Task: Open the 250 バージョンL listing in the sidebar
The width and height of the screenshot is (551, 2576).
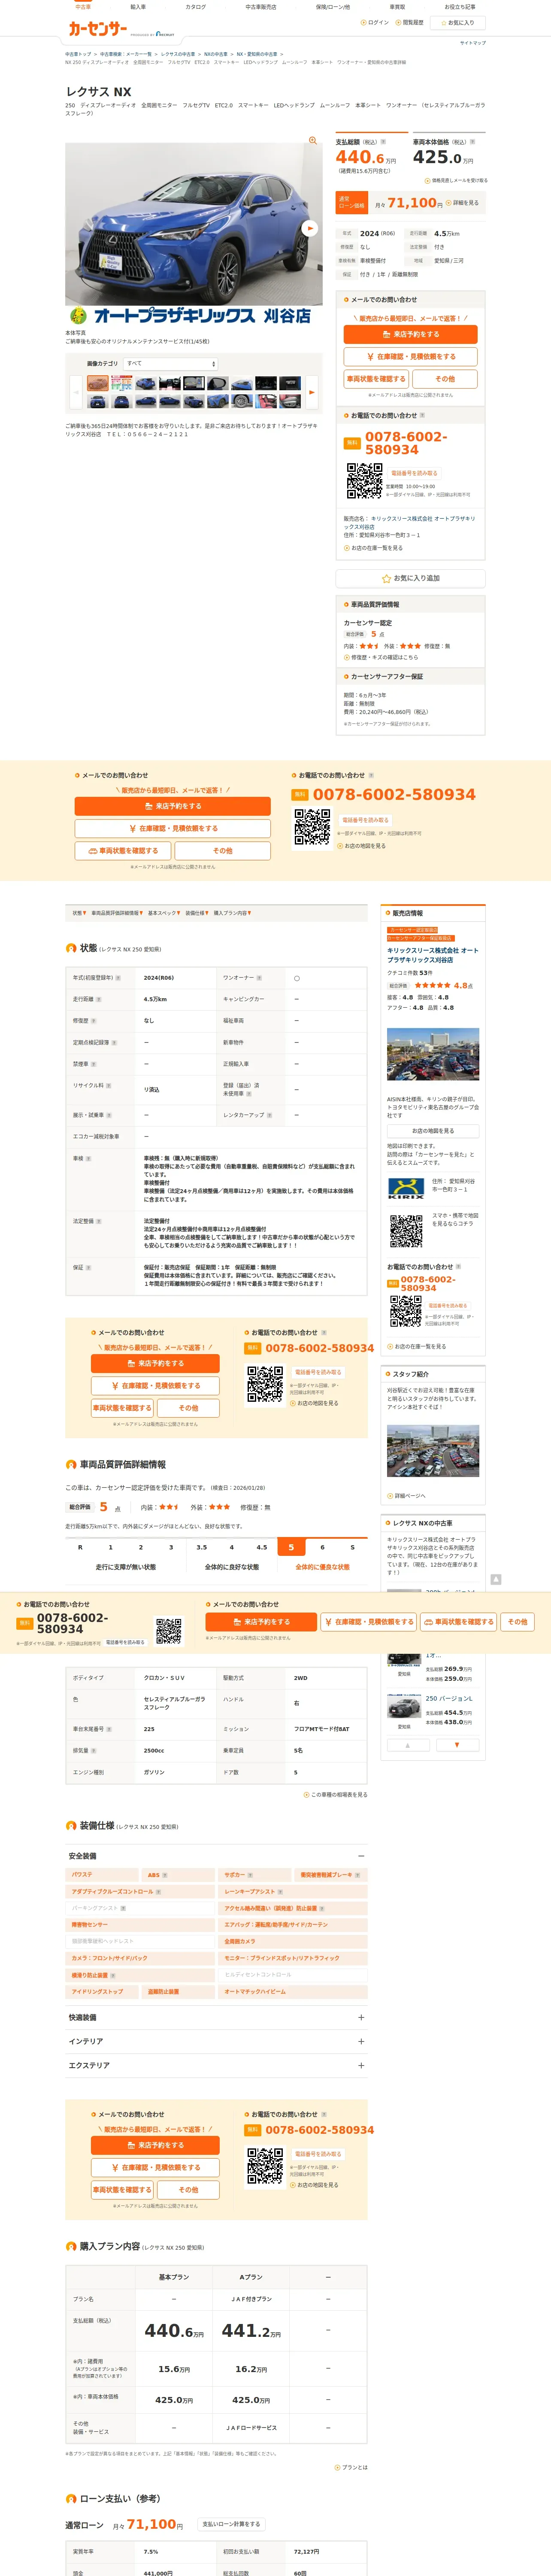Action: click(449, 1698)
